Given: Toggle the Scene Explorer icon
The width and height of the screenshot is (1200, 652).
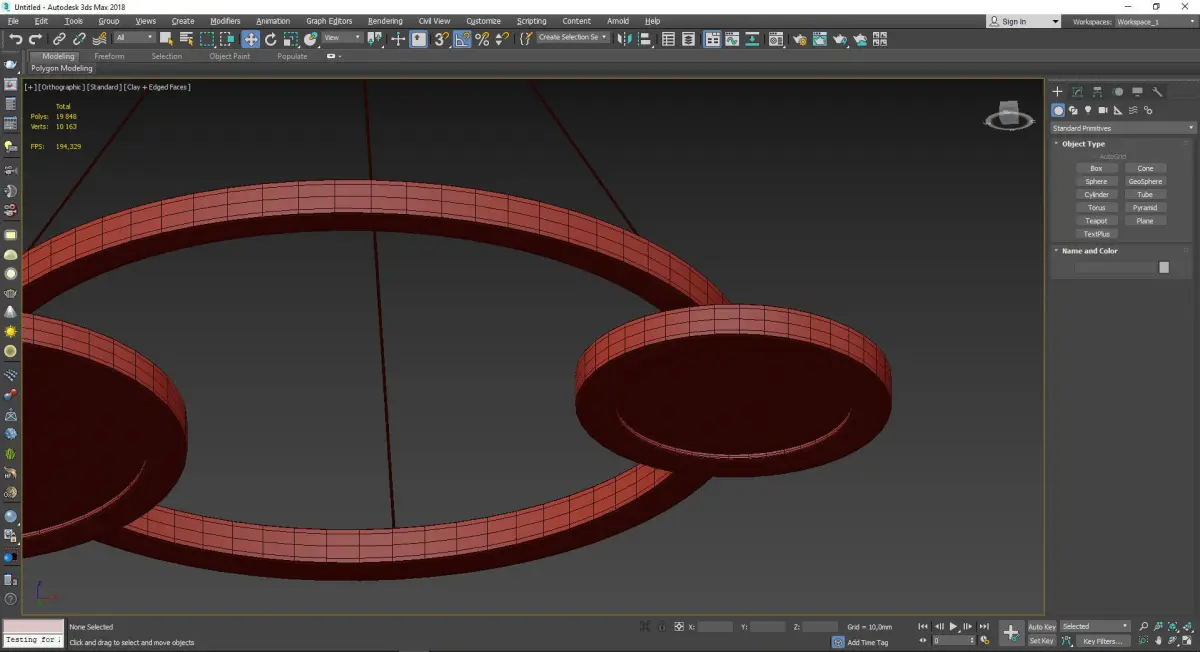Looking at the screenshot, I should 669,39.
